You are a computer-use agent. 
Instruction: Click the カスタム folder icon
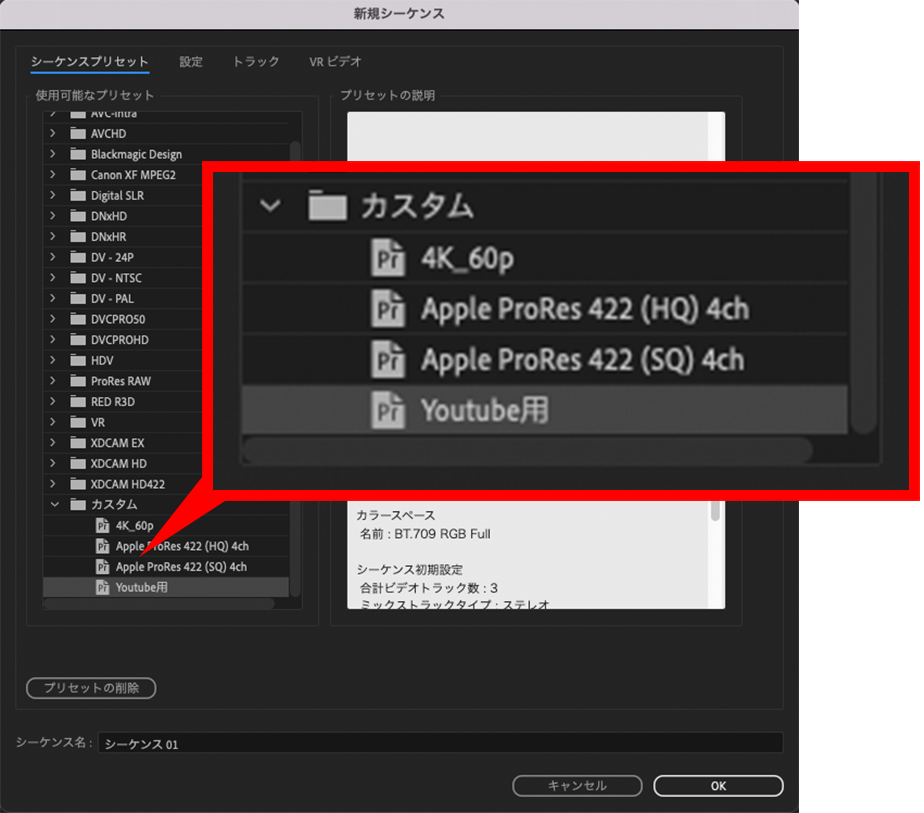(78, 505)
